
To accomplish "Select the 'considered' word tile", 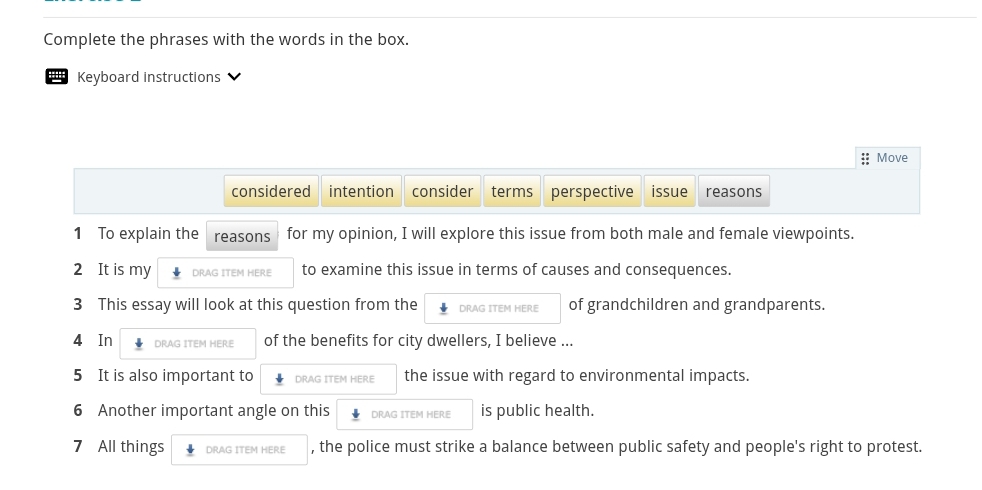I will [x=271, y=191].
